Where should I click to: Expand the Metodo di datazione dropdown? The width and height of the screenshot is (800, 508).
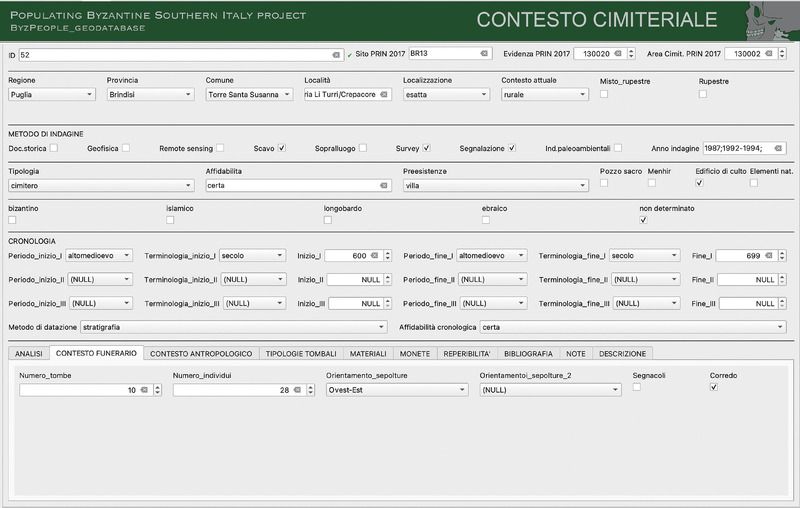[x=232, y=326]
